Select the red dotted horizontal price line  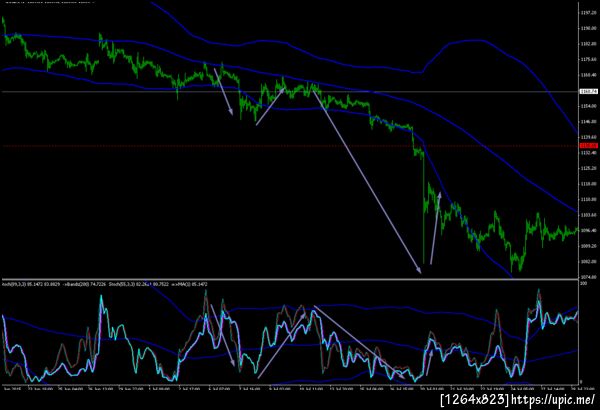tap(289, 146)
